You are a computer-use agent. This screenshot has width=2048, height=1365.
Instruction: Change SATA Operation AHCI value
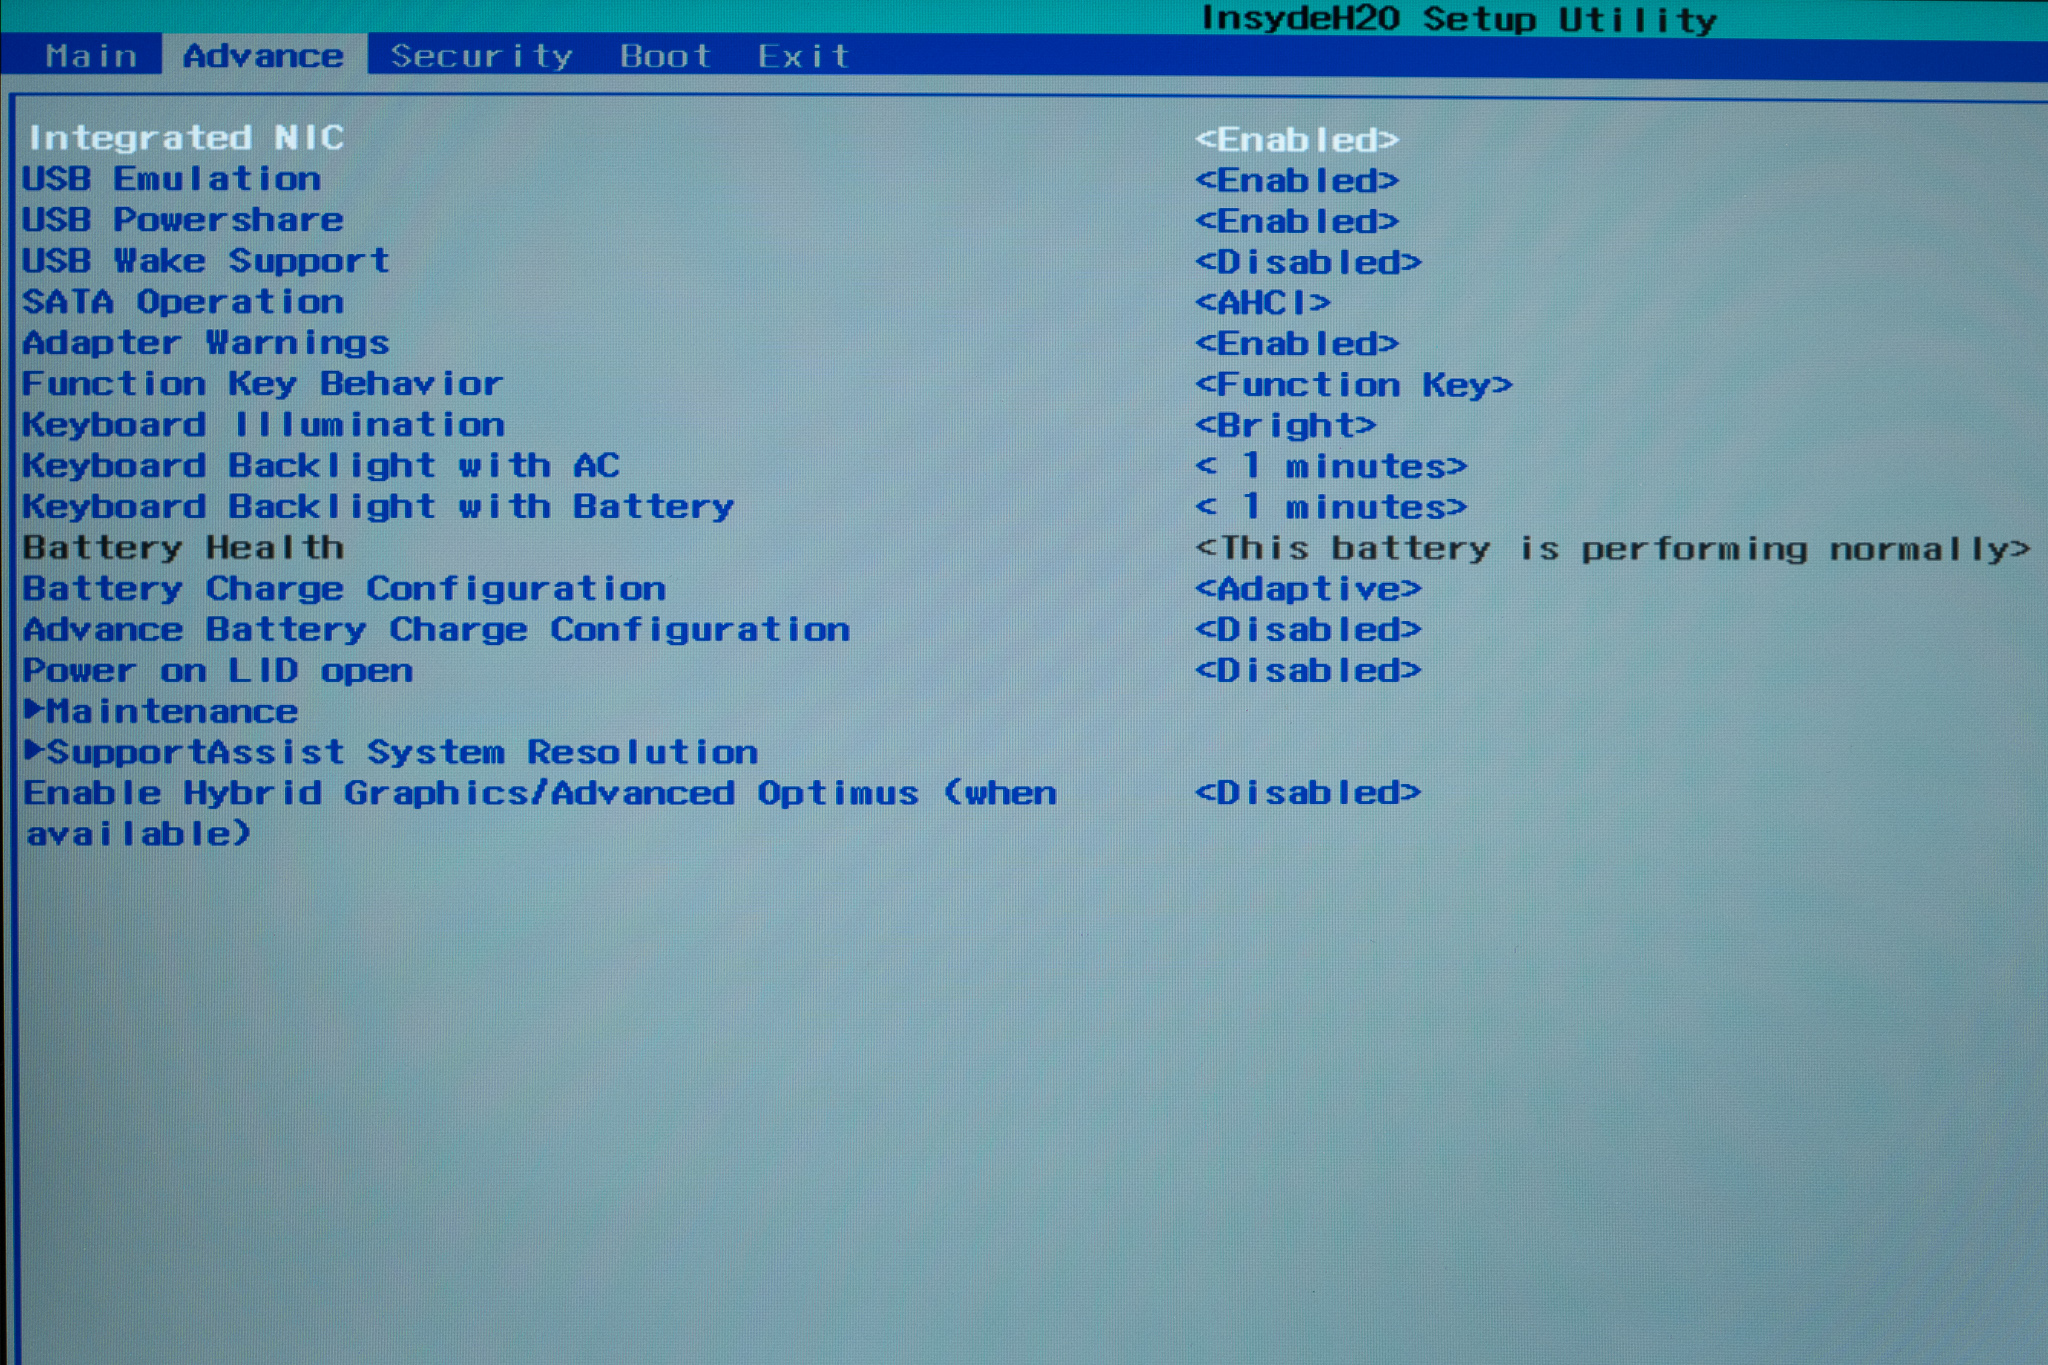tap(1263, 302)
